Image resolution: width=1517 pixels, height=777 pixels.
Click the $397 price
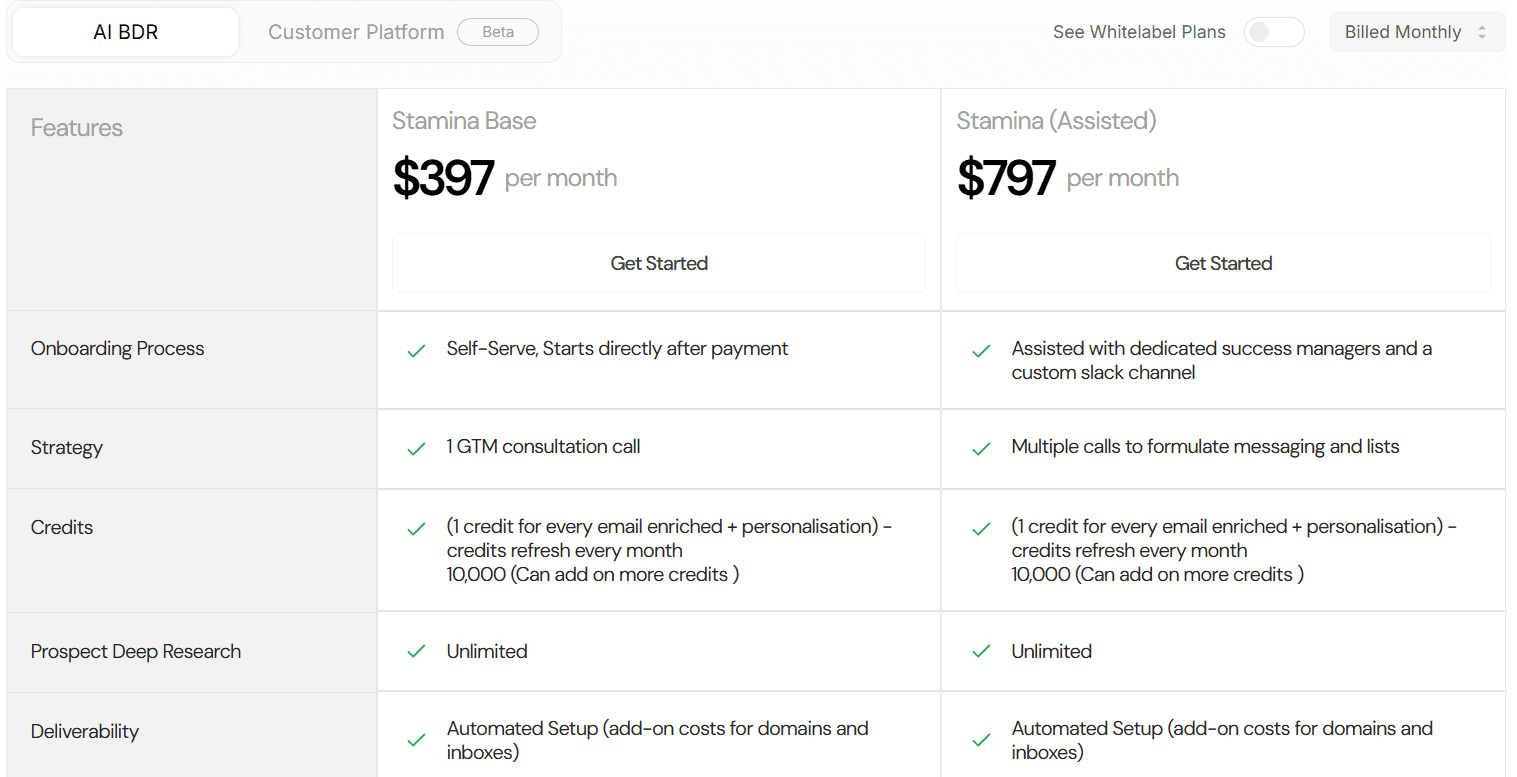point(443,178)
